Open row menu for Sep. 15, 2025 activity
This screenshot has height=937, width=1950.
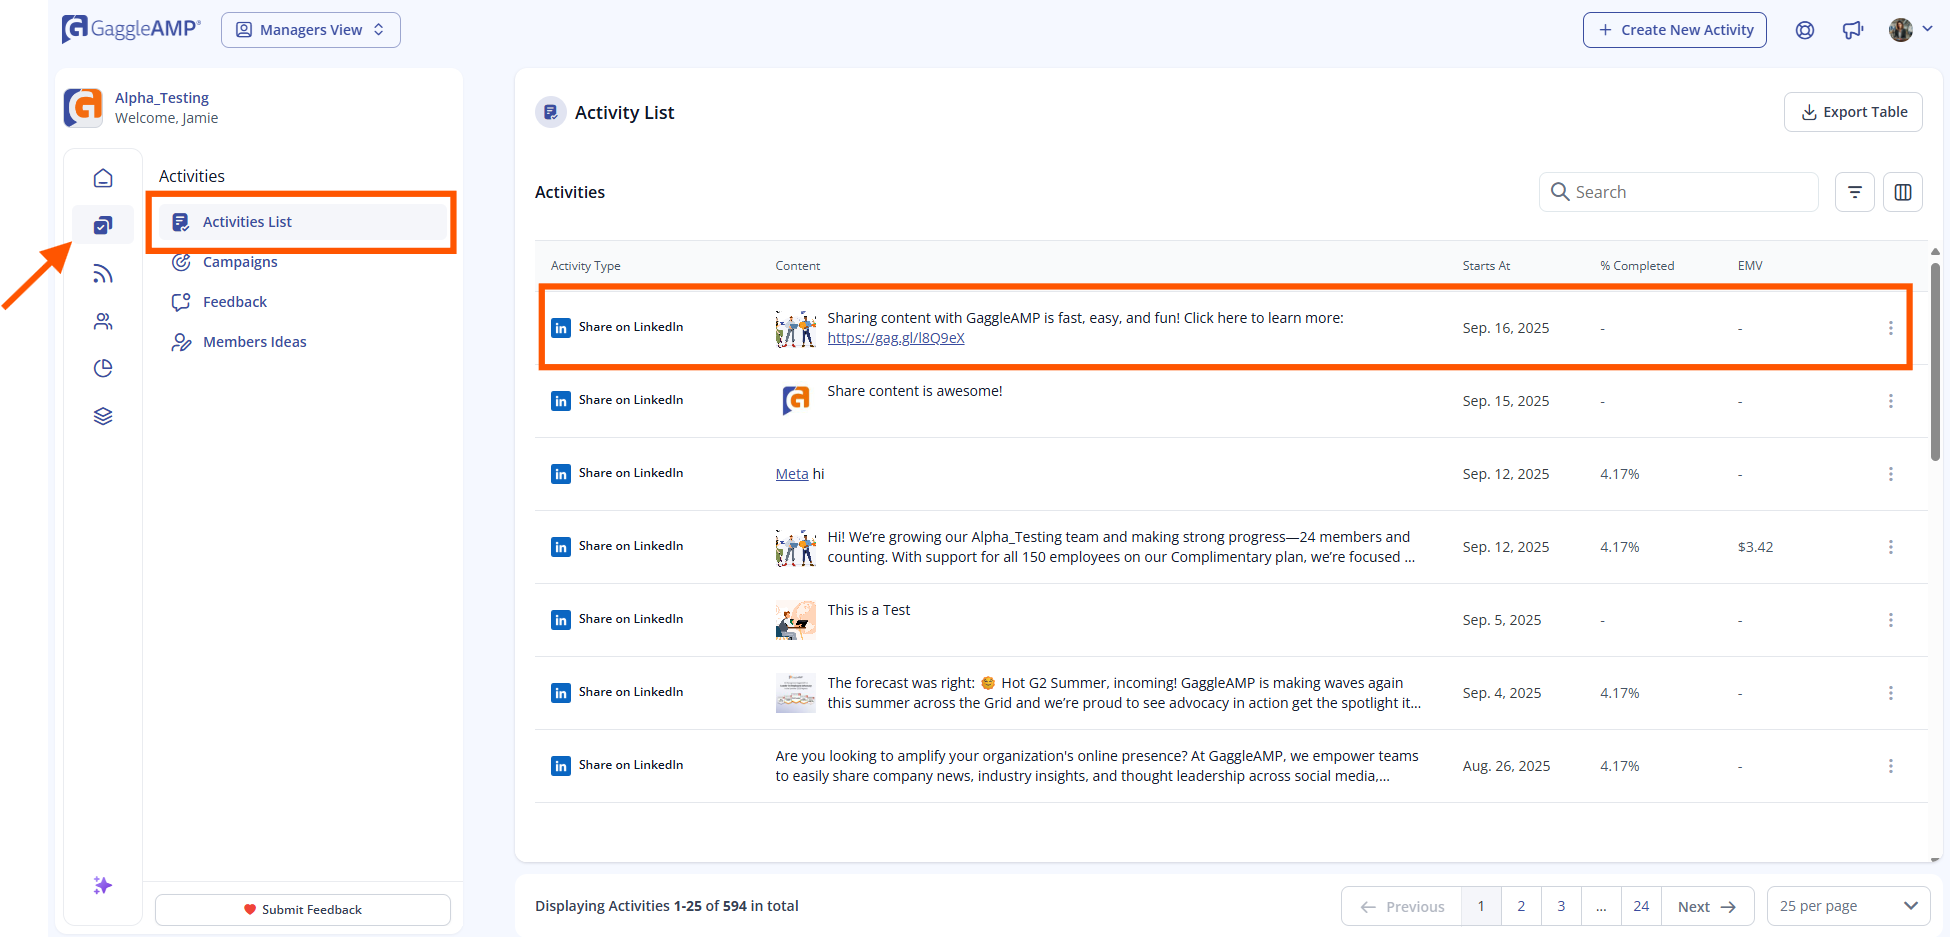point(1890,401)
